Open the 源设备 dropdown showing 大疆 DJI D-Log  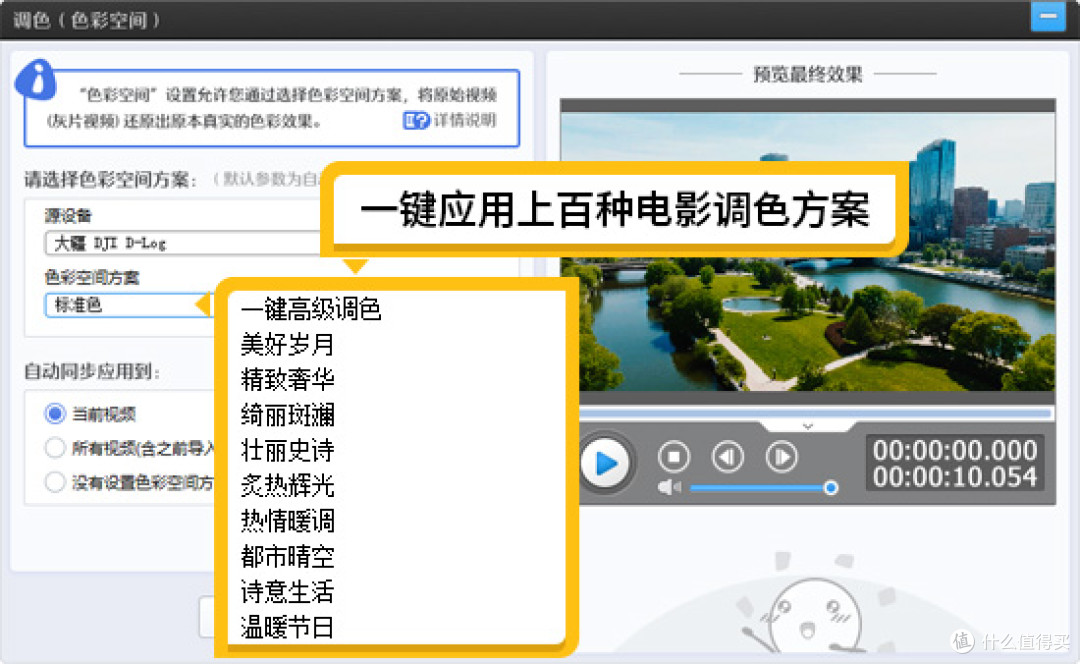(x=183, y=243)
